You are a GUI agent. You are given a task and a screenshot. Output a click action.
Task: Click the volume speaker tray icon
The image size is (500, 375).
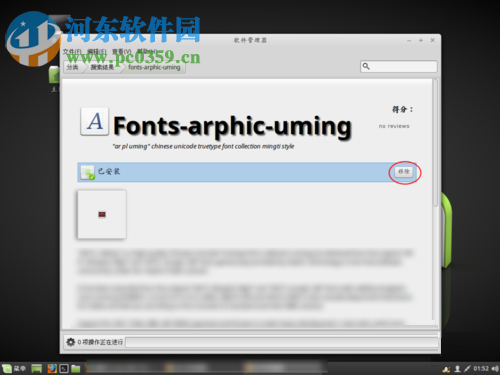click(x=495, y=368)
